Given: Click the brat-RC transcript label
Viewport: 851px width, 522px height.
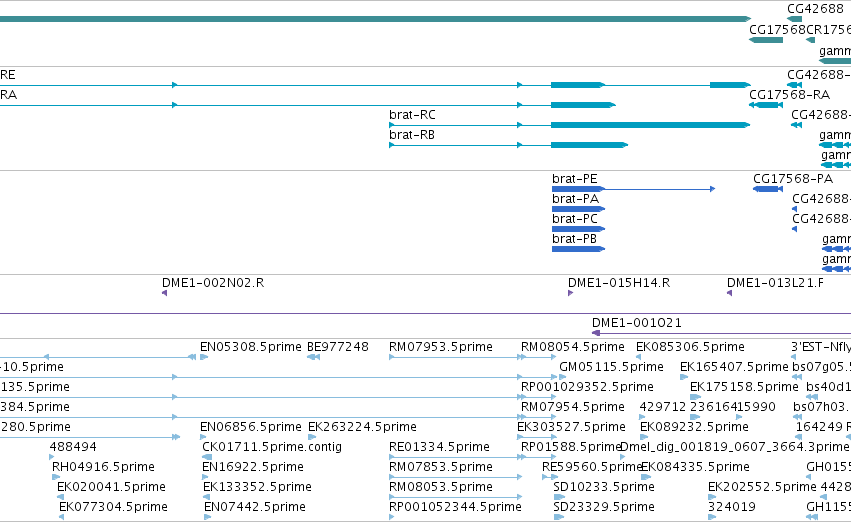Looking at the screenshot, I should (412, 115).
